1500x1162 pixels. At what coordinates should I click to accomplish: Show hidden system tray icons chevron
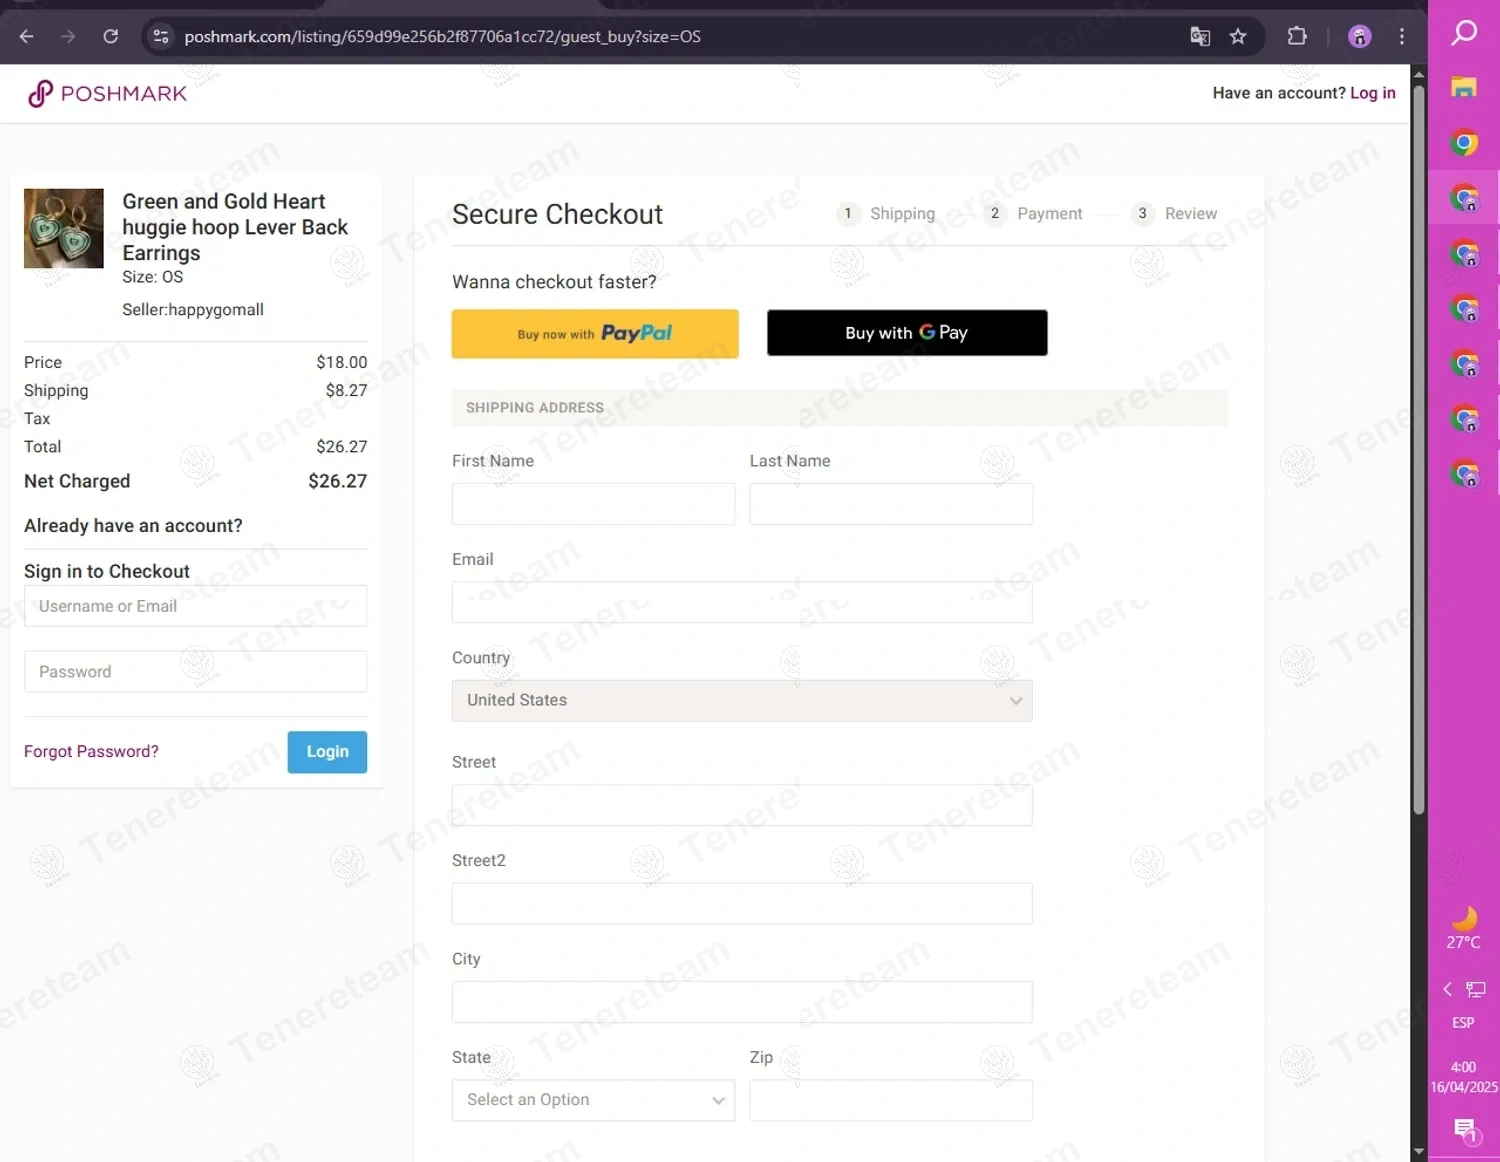[1447, 989]
